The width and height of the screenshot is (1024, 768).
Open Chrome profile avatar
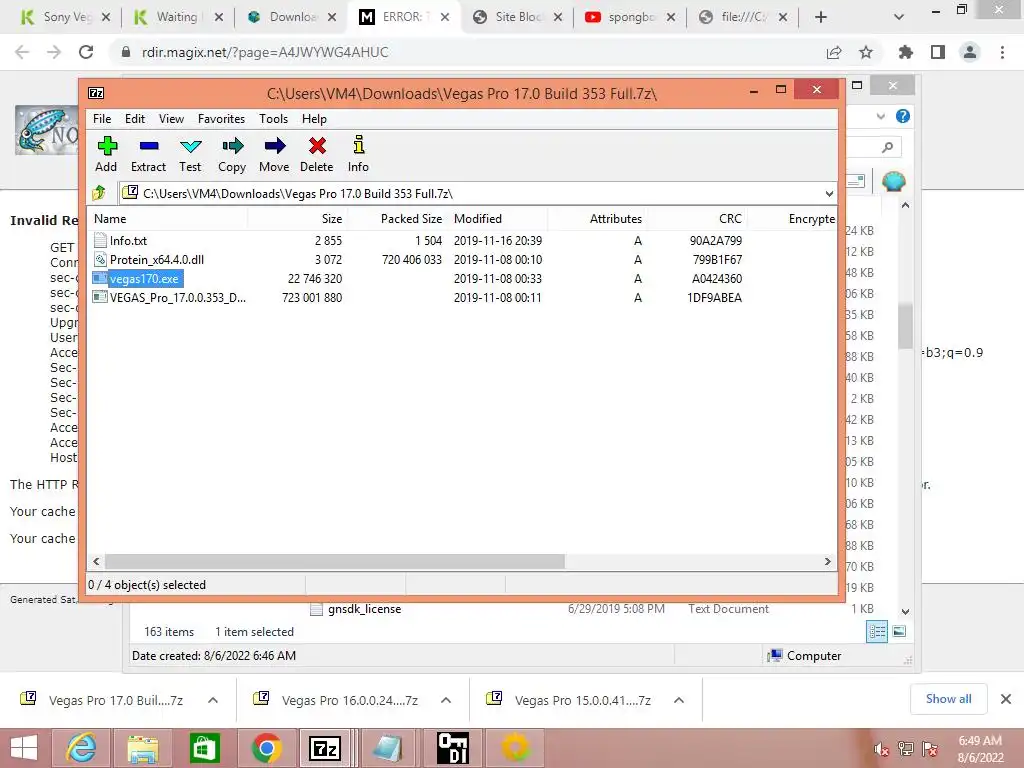pyautogui.click(x=970, y=52)
